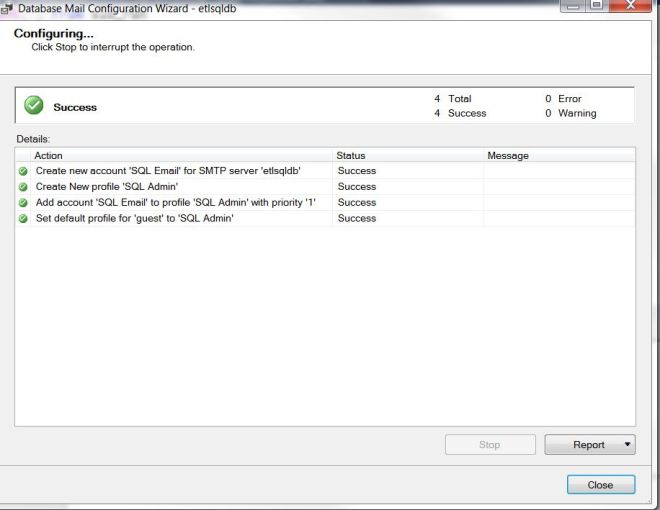
Task: Click green check icon beside 'Set default profile' row
Action: pyautogui.click(x=23, y=219)
